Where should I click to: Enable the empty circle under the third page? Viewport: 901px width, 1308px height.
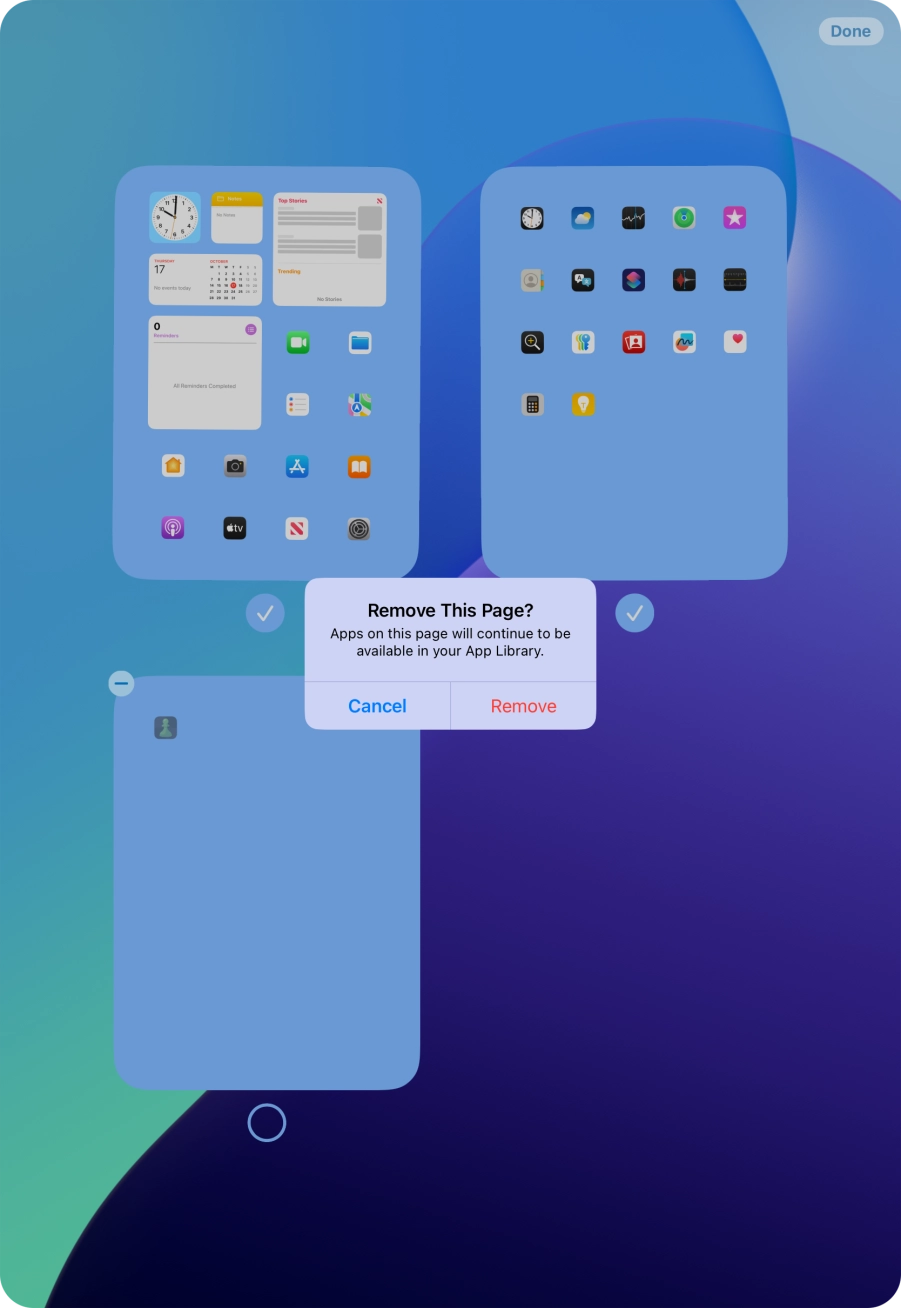(x=266, y=1122)
